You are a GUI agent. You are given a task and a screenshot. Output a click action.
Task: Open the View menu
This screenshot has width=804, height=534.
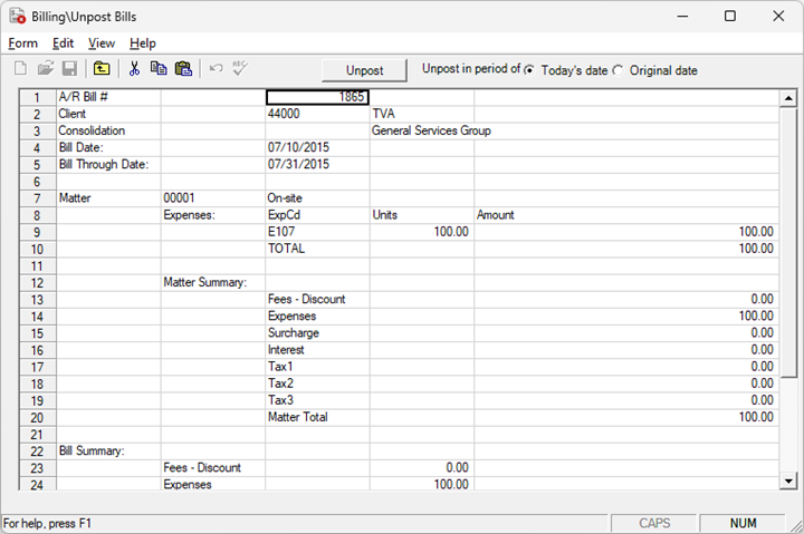[101, 43]
